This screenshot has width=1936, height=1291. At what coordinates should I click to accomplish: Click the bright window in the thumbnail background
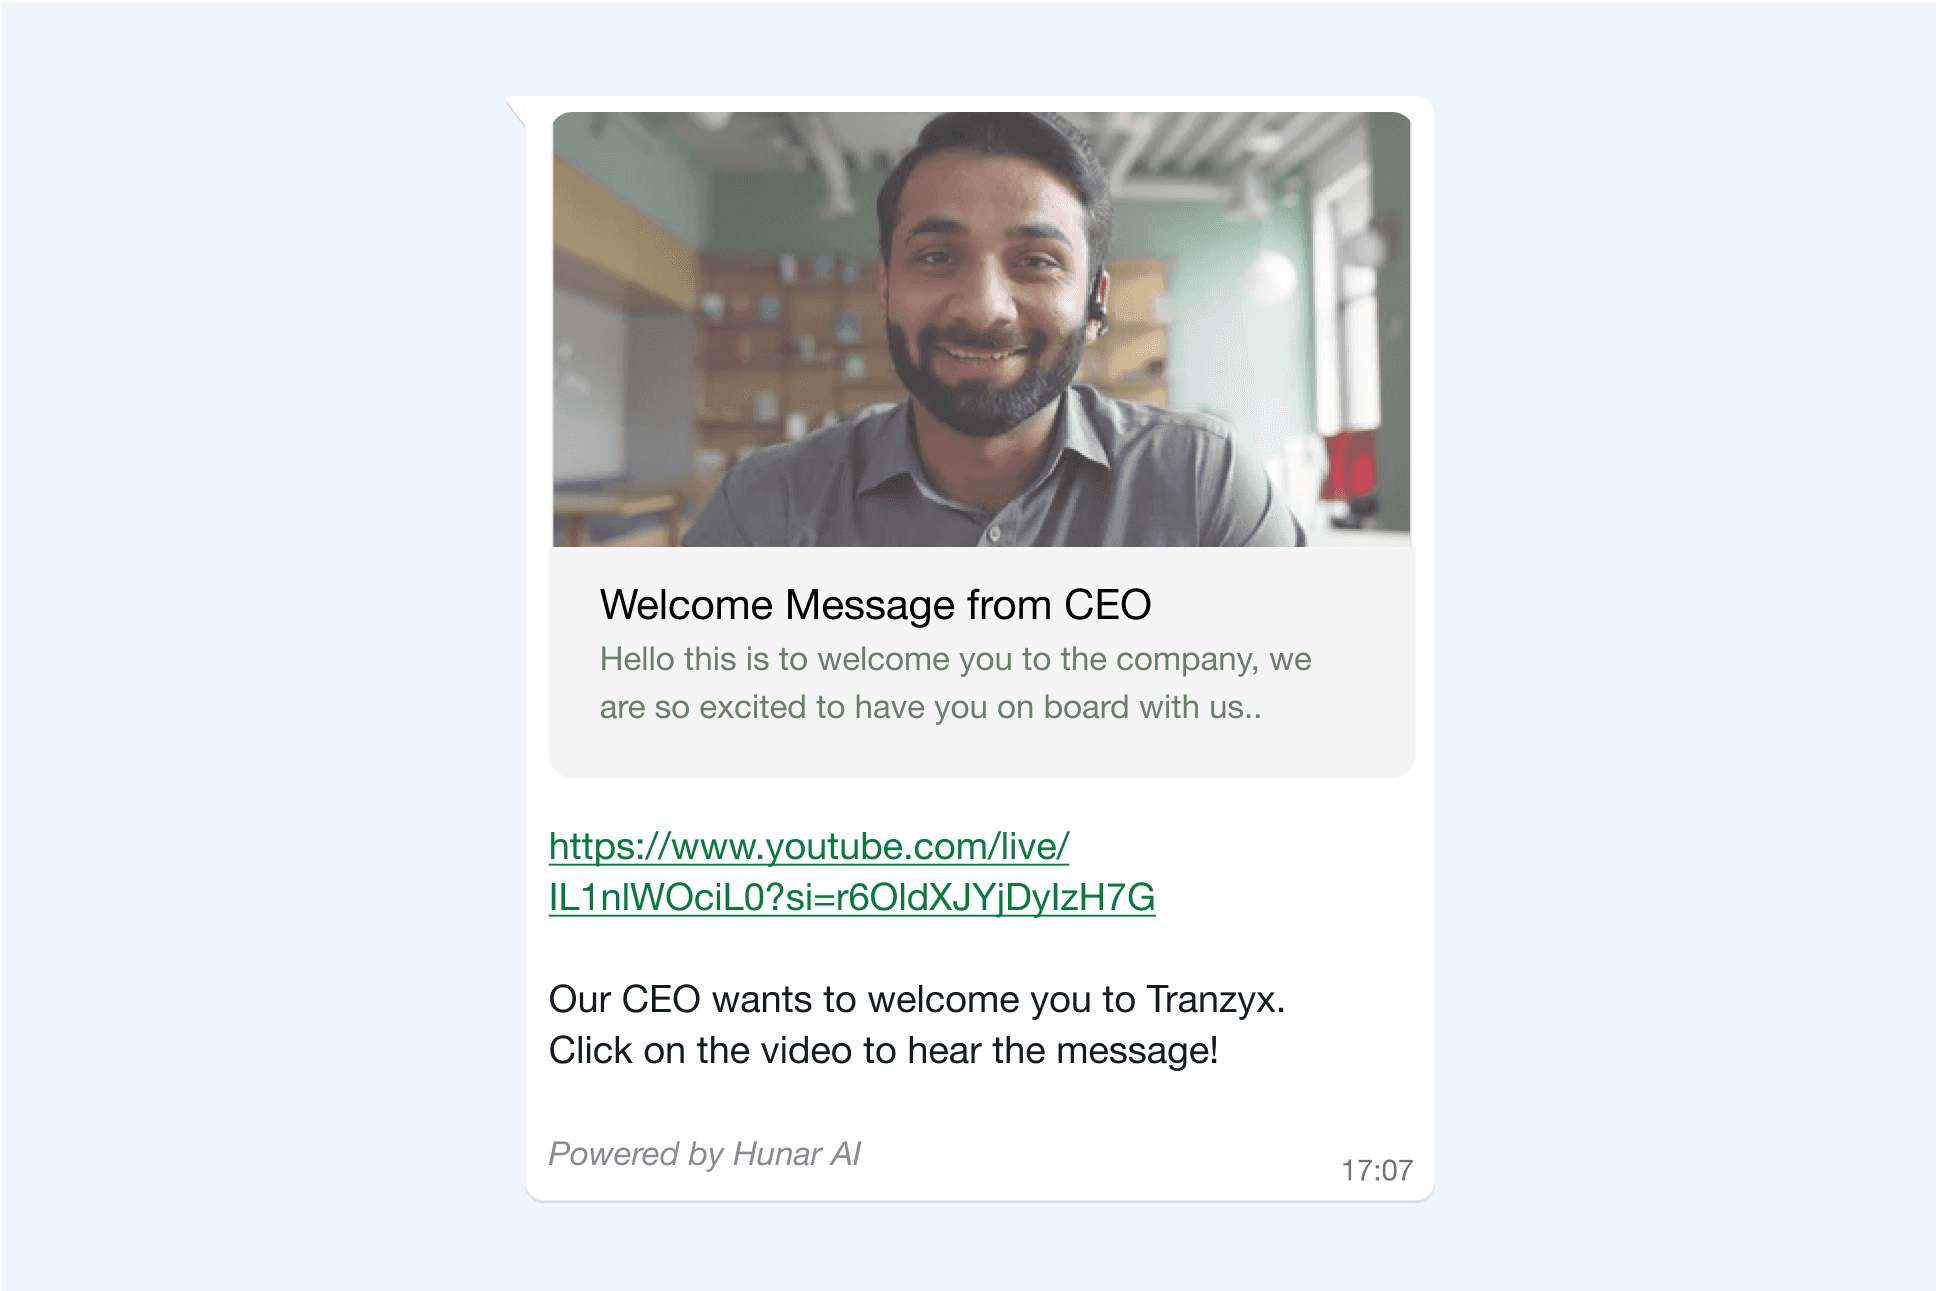click(1344, 300)
